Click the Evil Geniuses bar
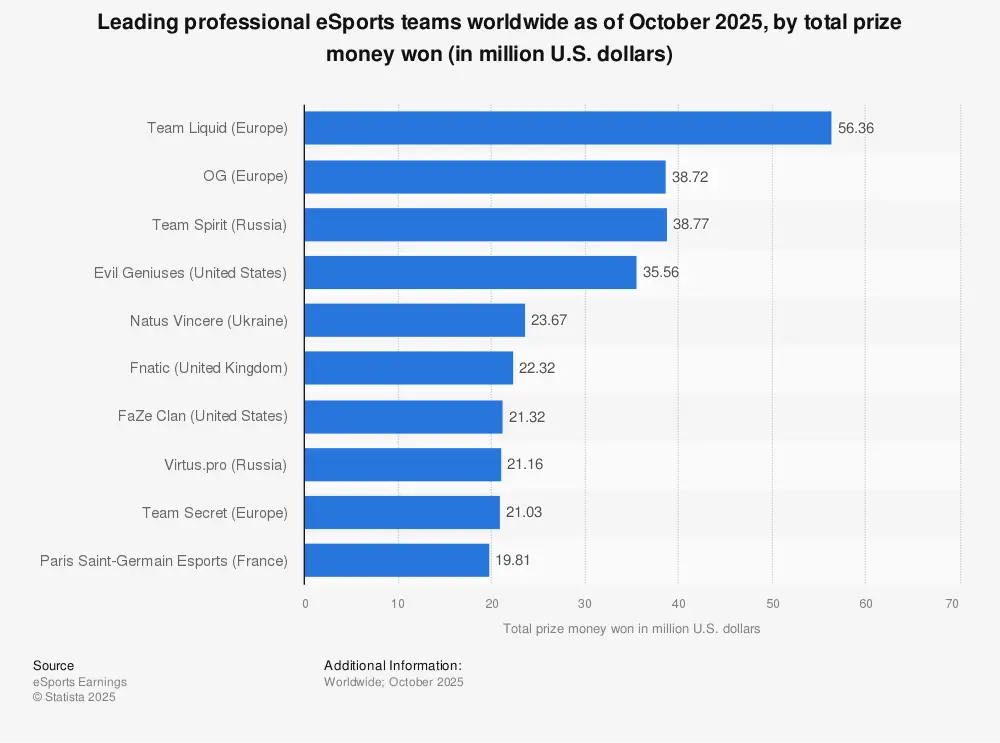The width and height of the screenshot is (1000, 743). click(470, 272)
